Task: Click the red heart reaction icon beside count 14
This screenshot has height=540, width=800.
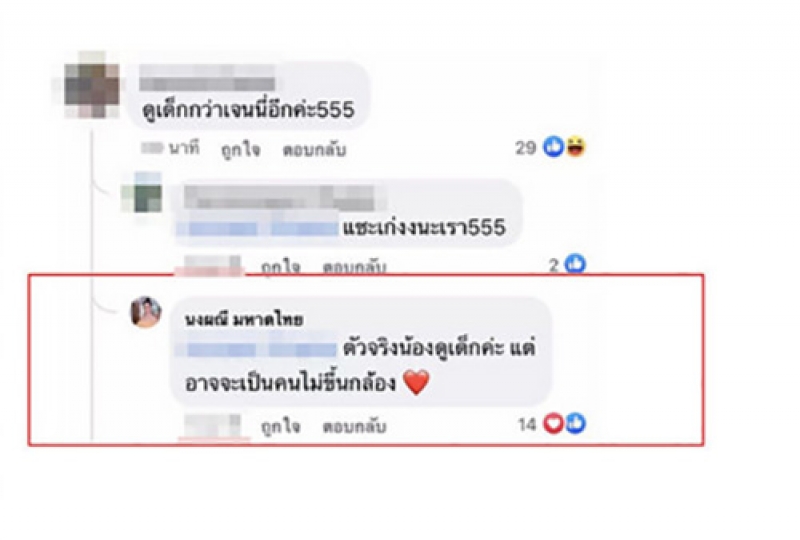Action: (x=553, y=424)
